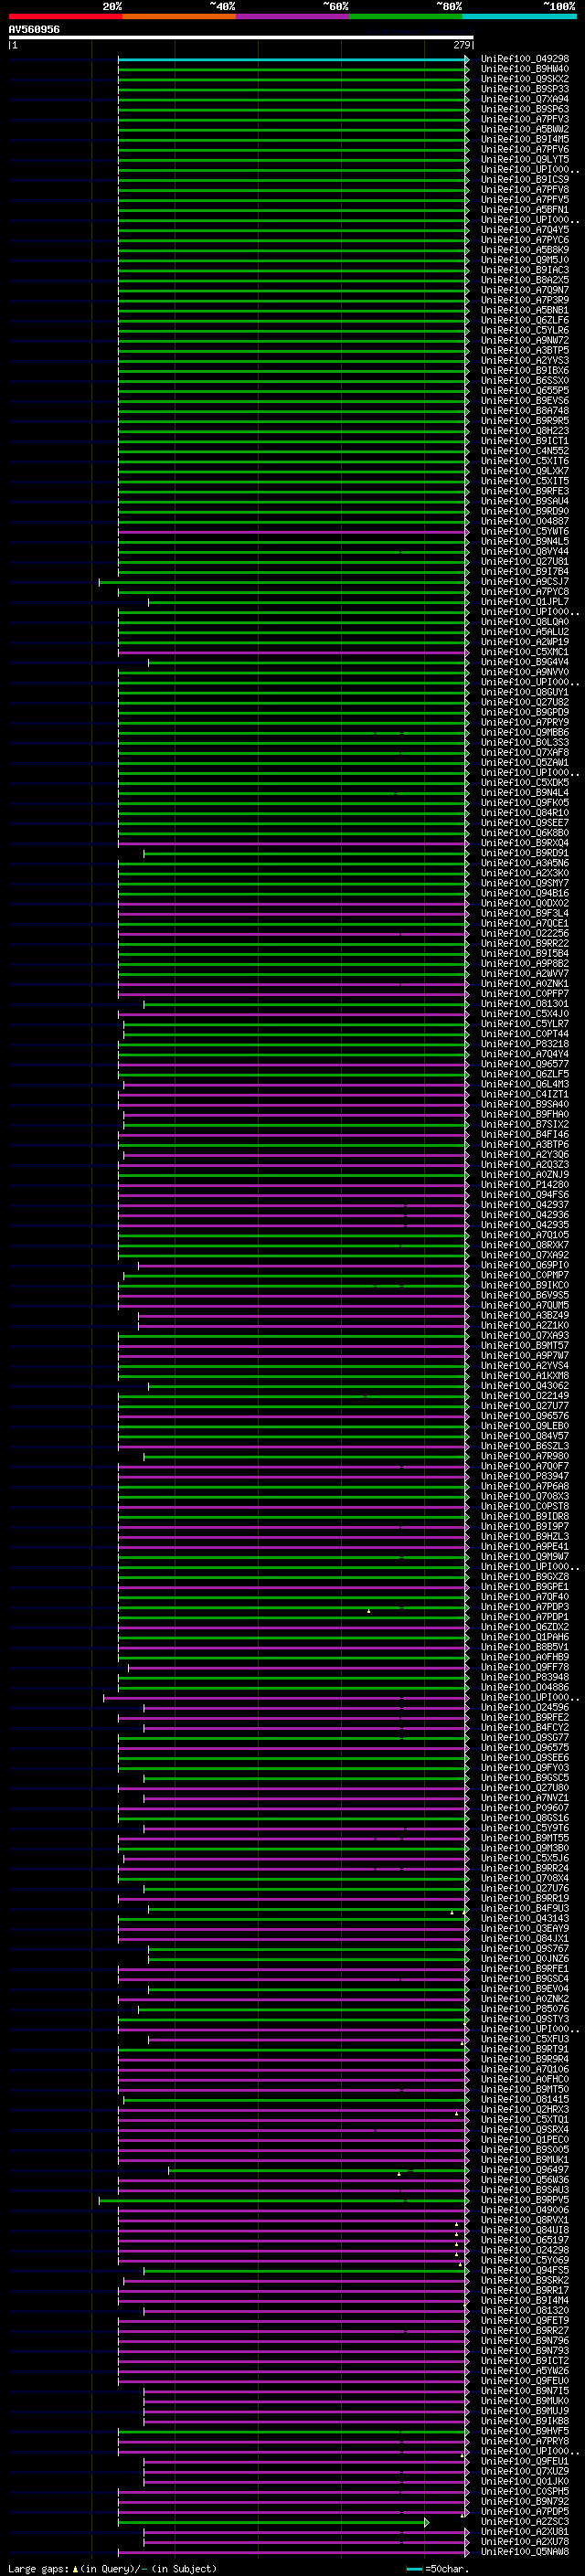This screenshot has width=585, height=2576.
Task: Click the =50char. scale legend
Action: coord(435,2569)
